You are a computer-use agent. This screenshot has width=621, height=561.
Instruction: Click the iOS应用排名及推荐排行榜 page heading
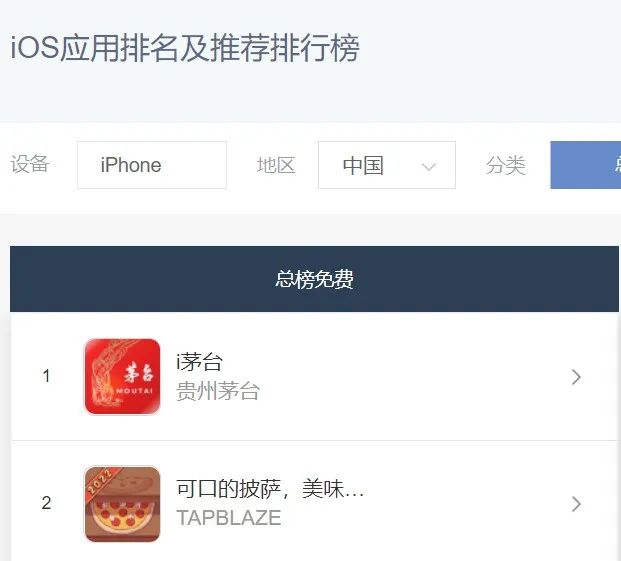185,48
